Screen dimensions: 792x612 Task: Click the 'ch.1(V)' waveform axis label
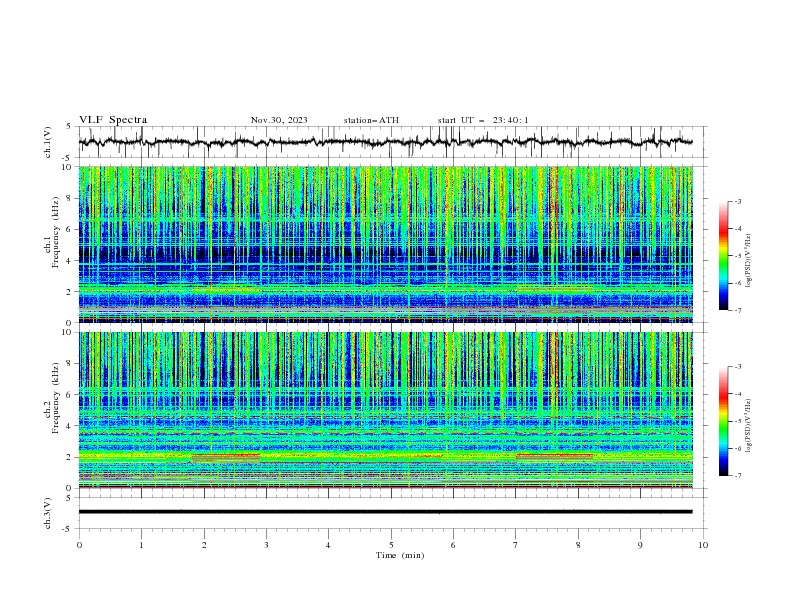48,142
